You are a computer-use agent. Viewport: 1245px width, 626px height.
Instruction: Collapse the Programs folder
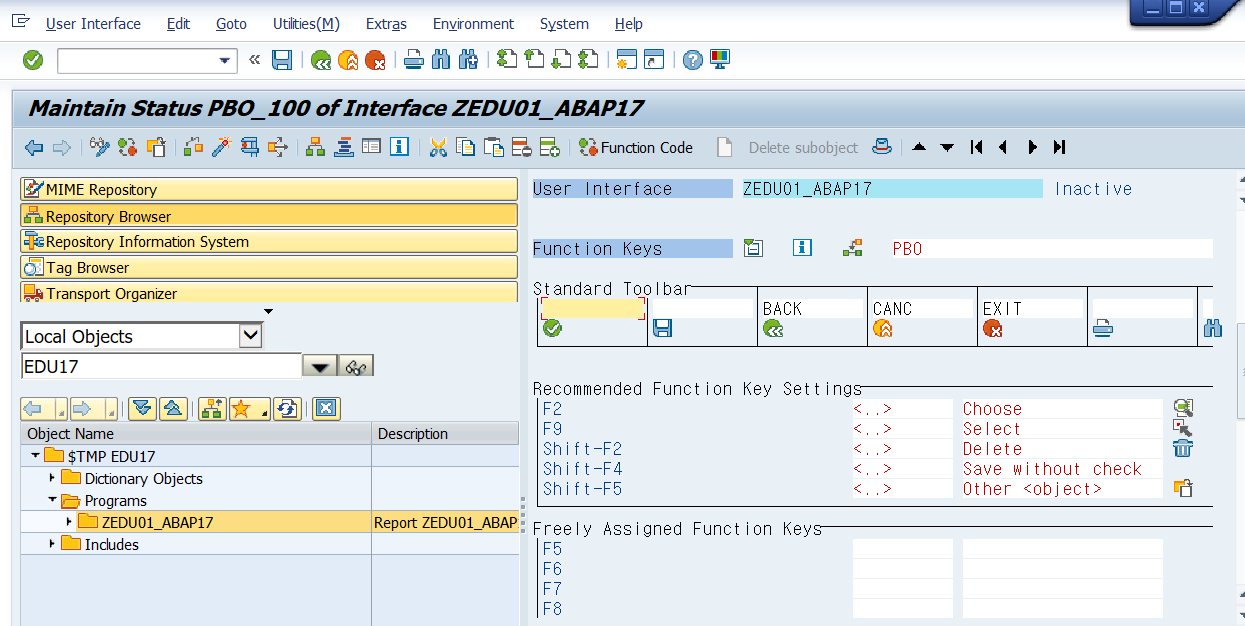click(x=52, y=500)
